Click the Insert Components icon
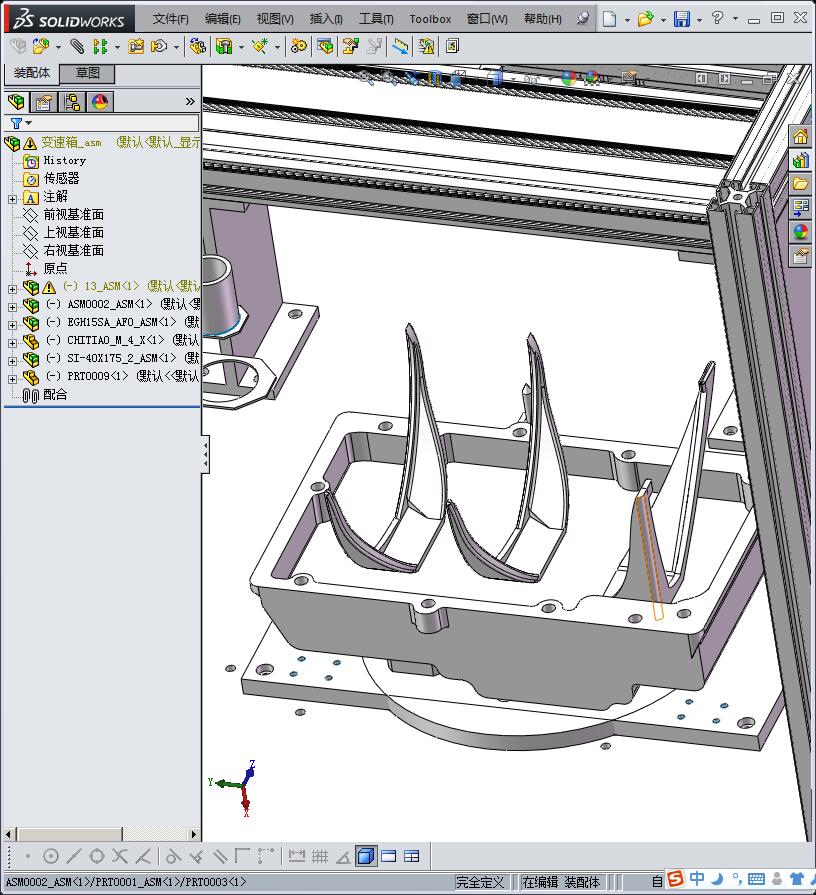816x895 pixels. click(x=41, y=46)
